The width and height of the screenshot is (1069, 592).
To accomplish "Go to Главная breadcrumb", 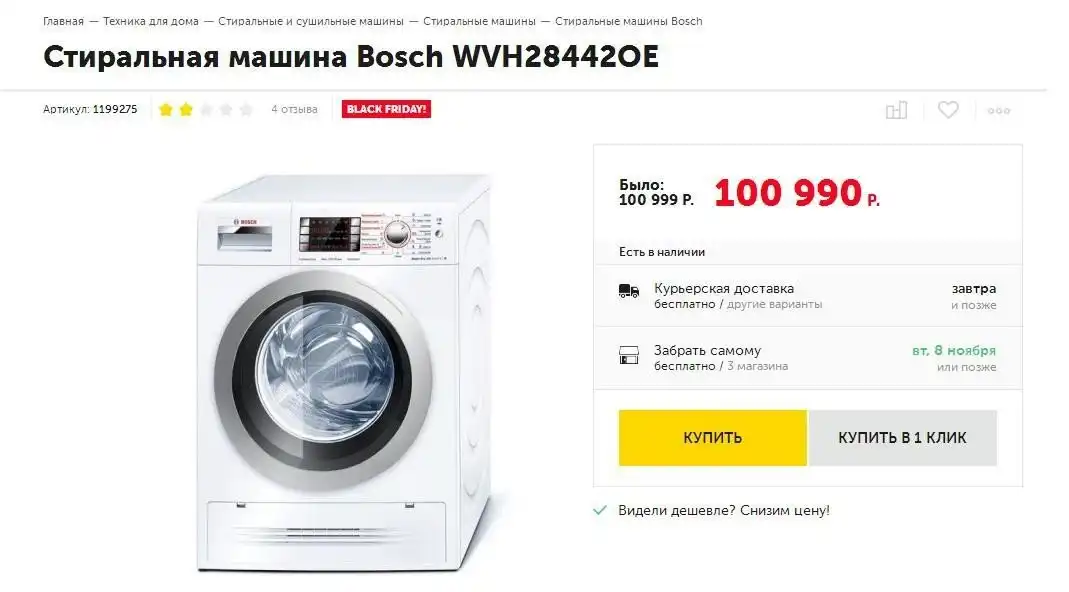I will click(x=63, y=21).
